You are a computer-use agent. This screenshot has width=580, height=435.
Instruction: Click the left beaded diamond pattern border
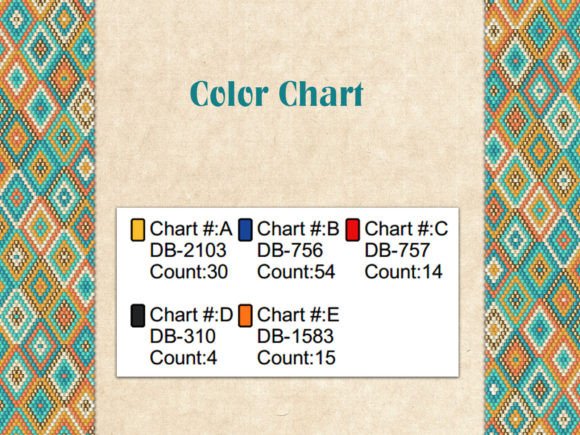pyautogui.click(x=47, y=218)
